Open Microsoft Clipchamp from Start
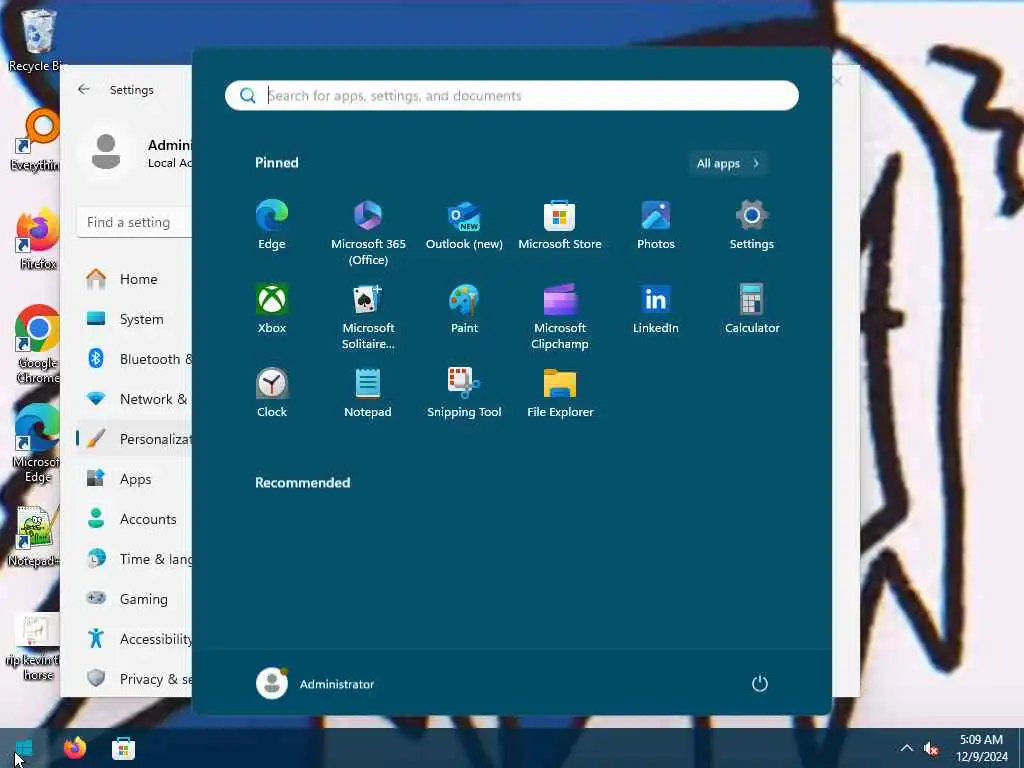The image size is (1024, 768). [560, 317]
